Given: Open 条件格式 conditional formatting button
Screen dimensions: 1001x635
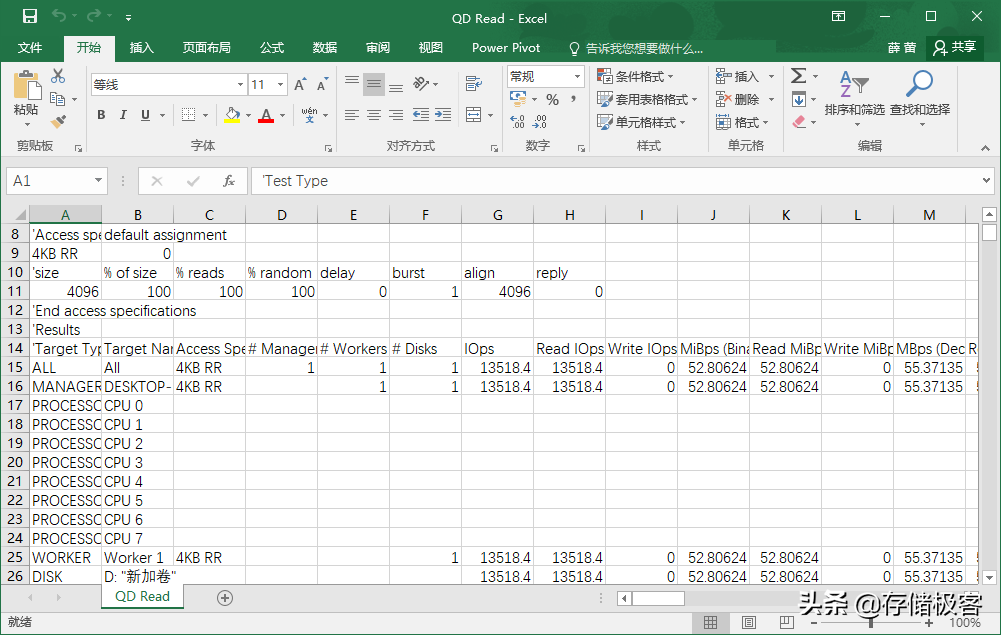Looking at the screenshot, I should 636,77.
